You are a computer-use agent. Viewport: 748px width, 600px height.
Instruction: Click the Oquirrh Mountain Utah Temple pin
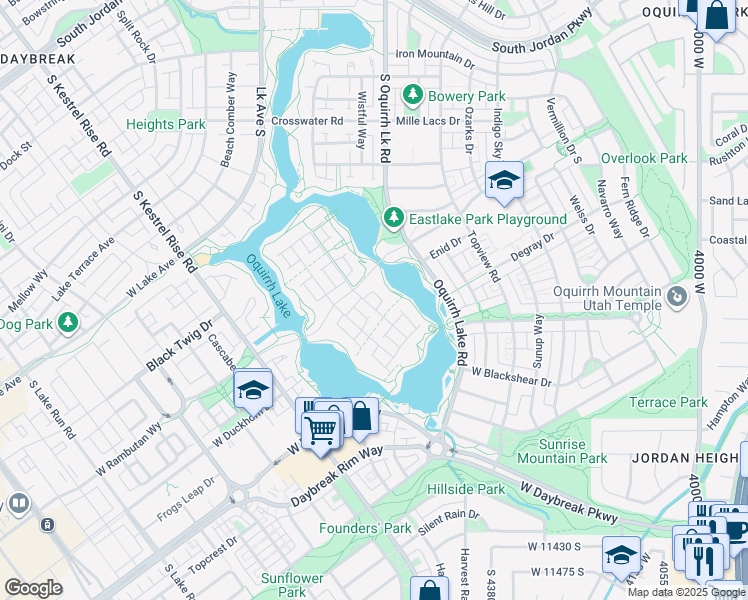tap(677, 297)
